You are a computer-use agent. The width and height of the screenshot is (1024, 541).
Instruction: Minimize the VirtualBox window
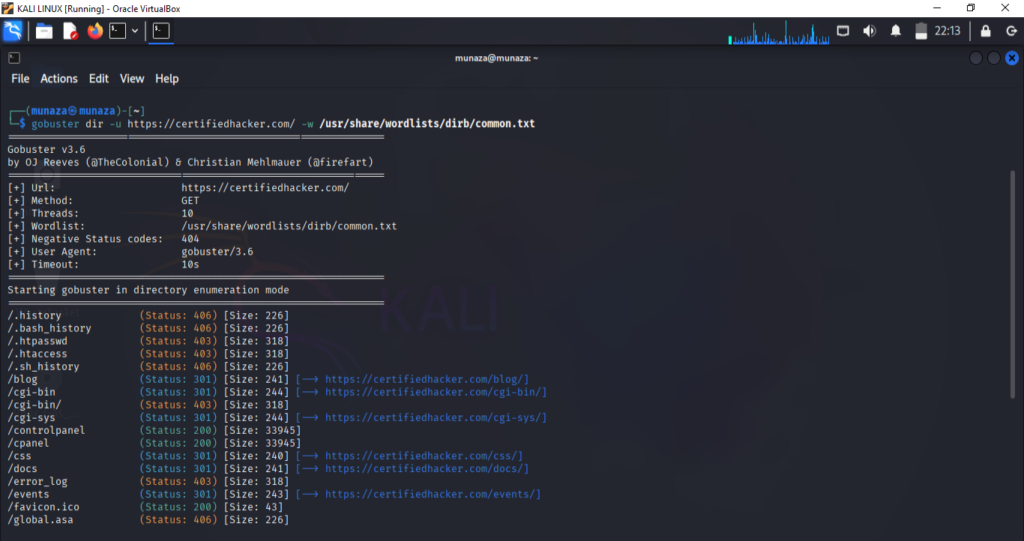[937, 8]
